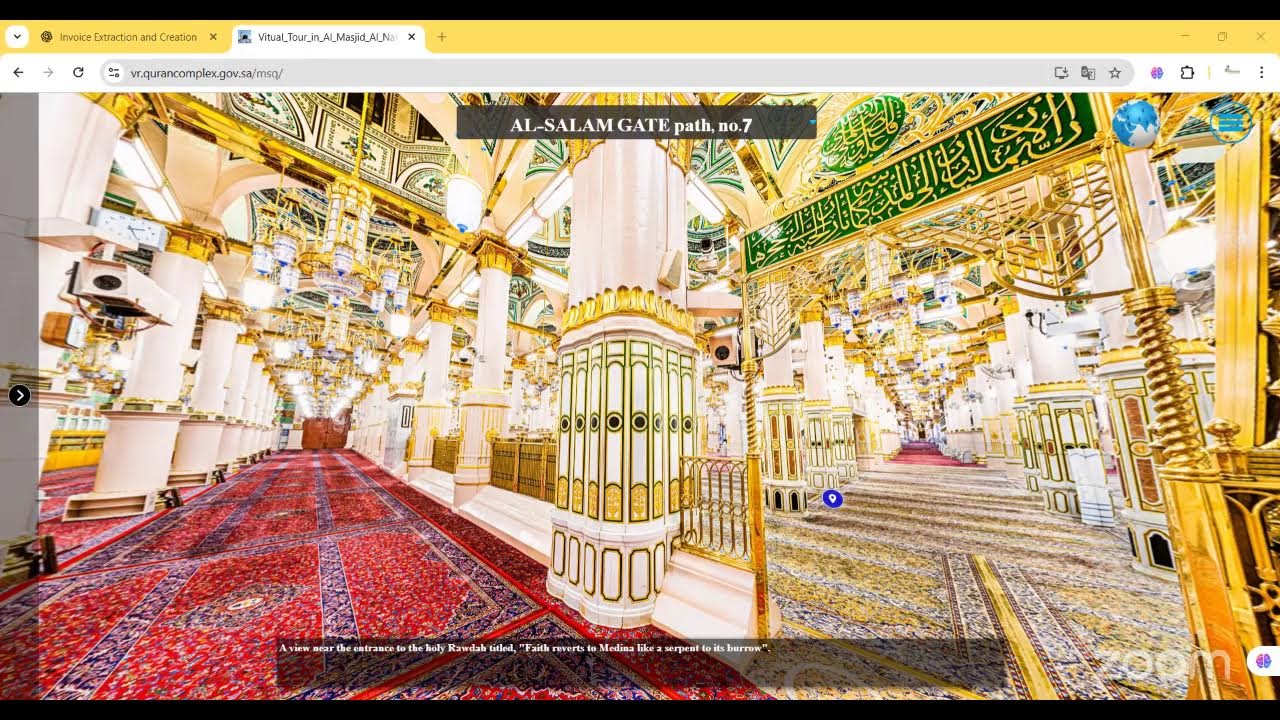Image resolution: width=1280 pixels, height=720 pixels.
Task: Click the translate page icon
Action: (x=1088, y=73)
